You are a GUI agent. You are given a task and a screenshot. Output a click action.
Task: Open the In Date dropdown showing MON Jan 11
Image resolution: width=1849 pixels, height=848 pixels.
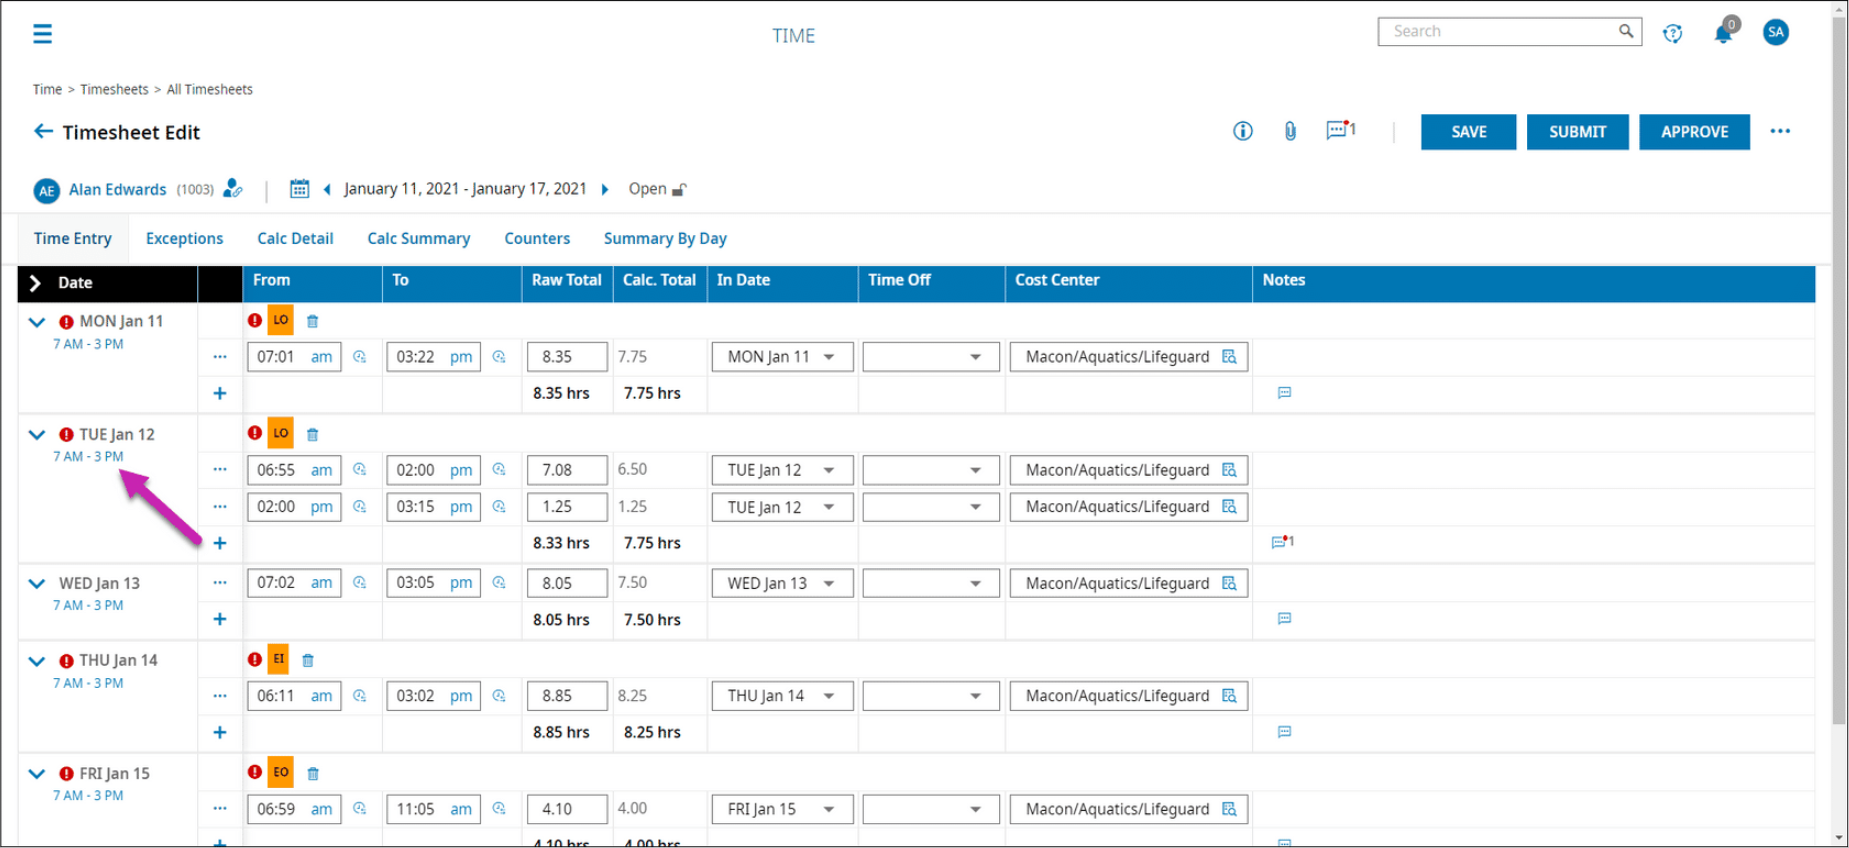click(782, 357)
